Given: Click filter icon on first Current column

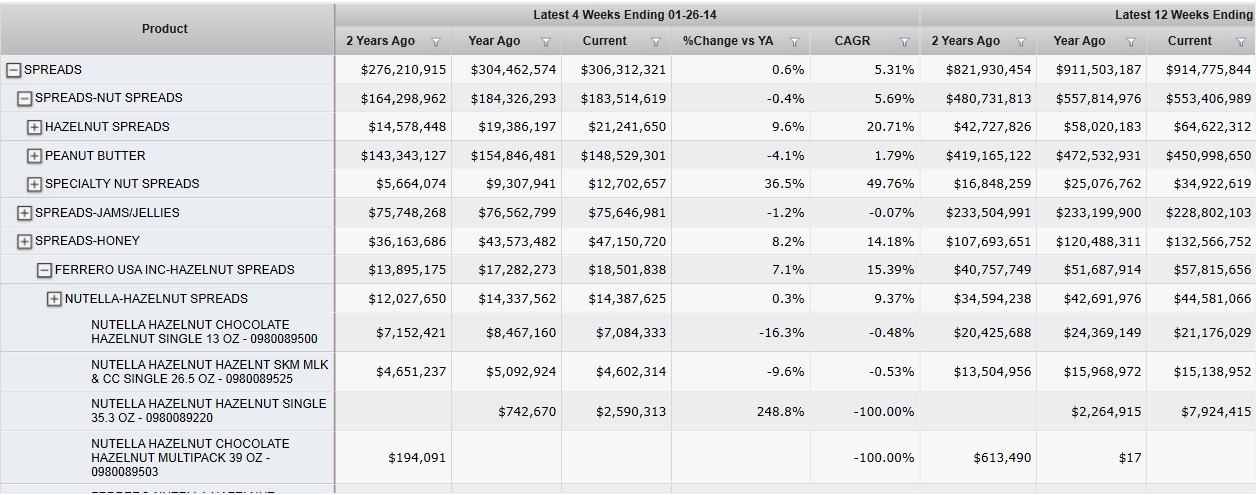Looking at the screenshot, I should [656, 42].
